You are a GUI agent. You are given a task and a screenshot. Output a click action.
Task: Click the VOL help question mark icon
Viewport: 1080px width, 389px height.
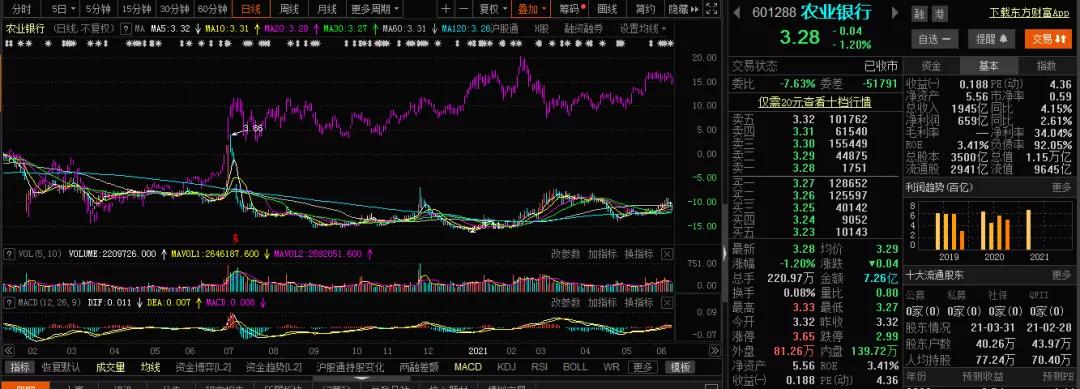9,253
